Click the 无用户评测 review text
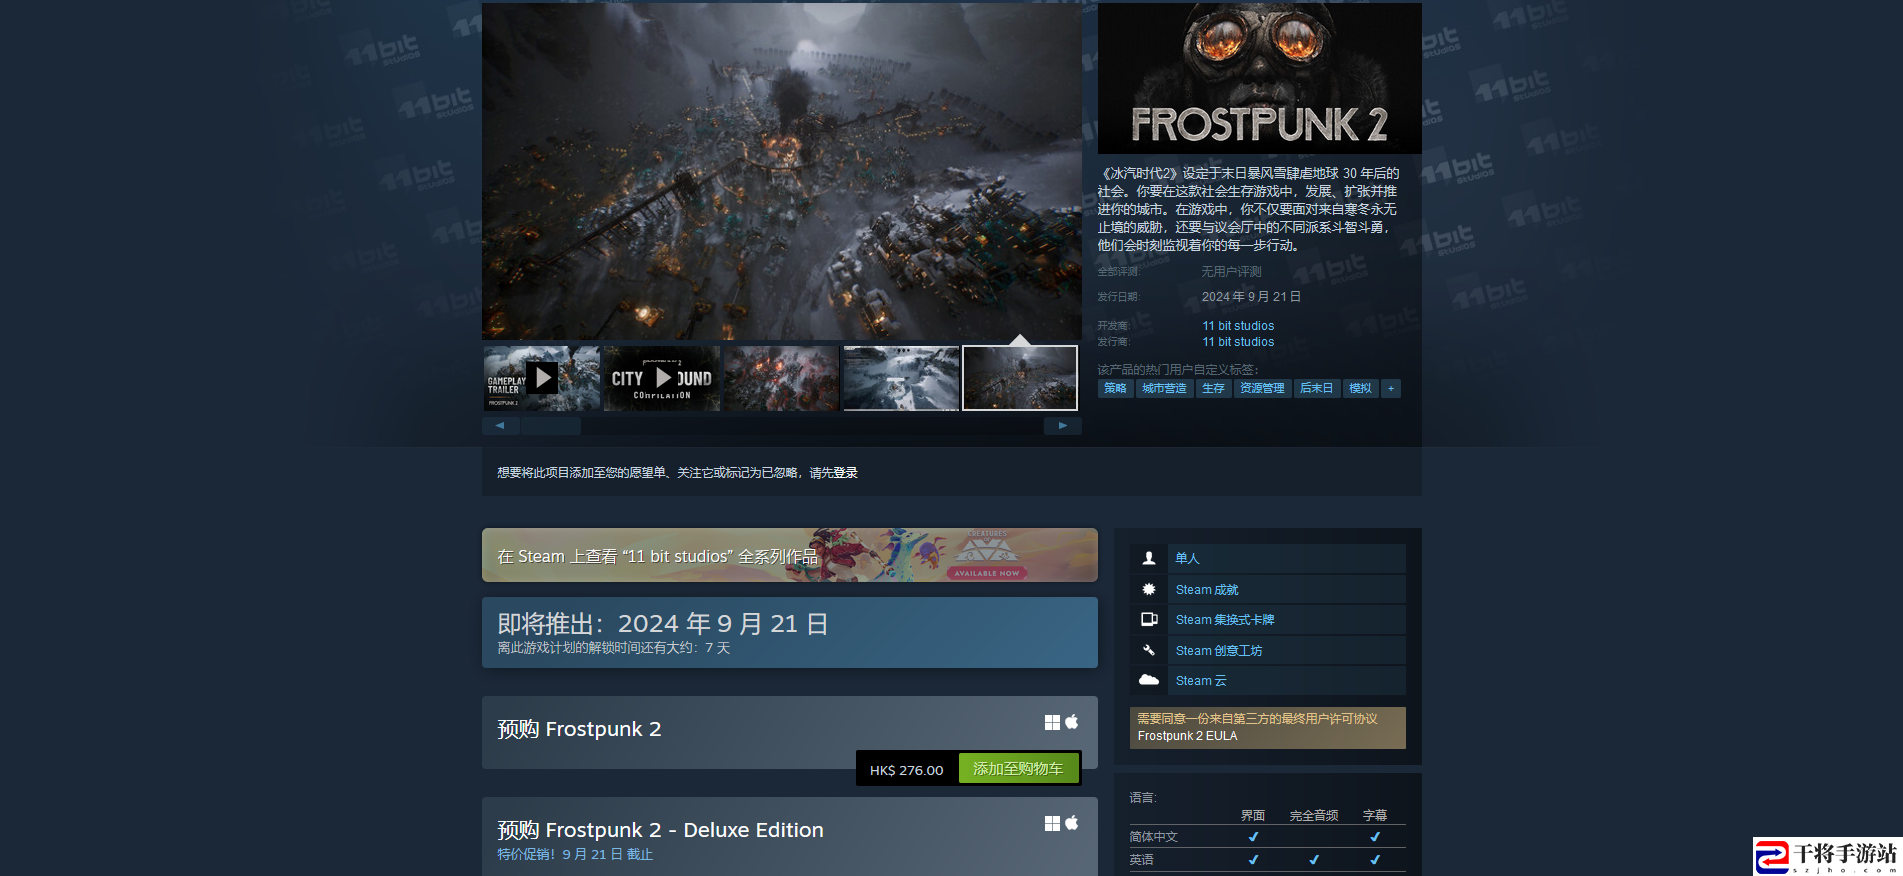1903x876 pixels. click(1231, 272)
